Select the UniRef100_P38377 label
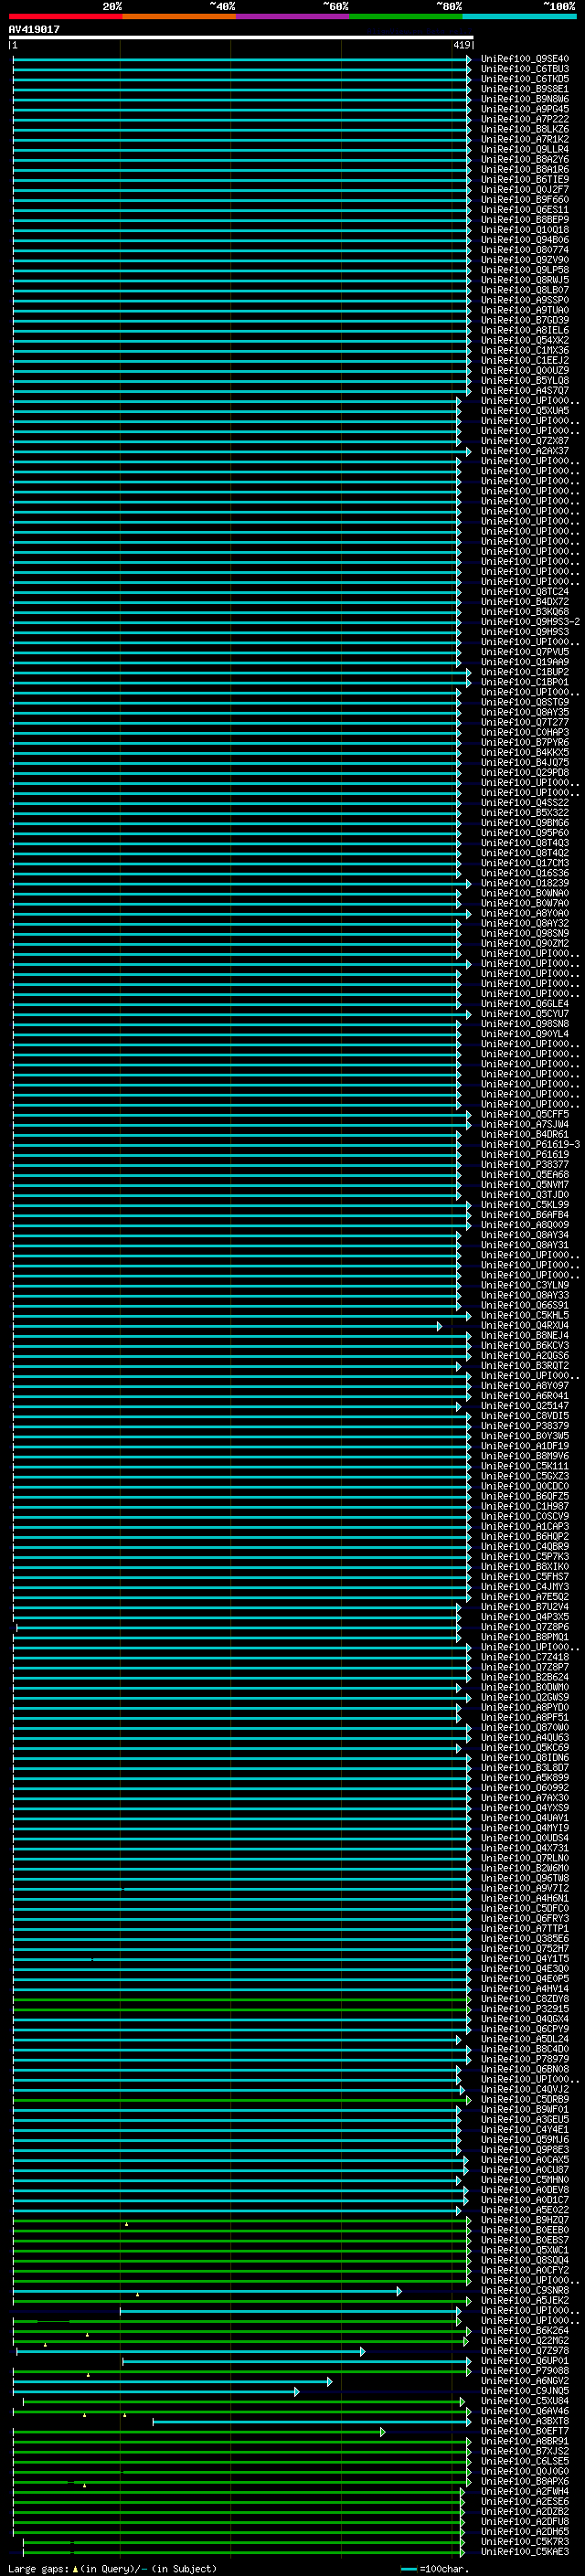 coord(524,1164)
